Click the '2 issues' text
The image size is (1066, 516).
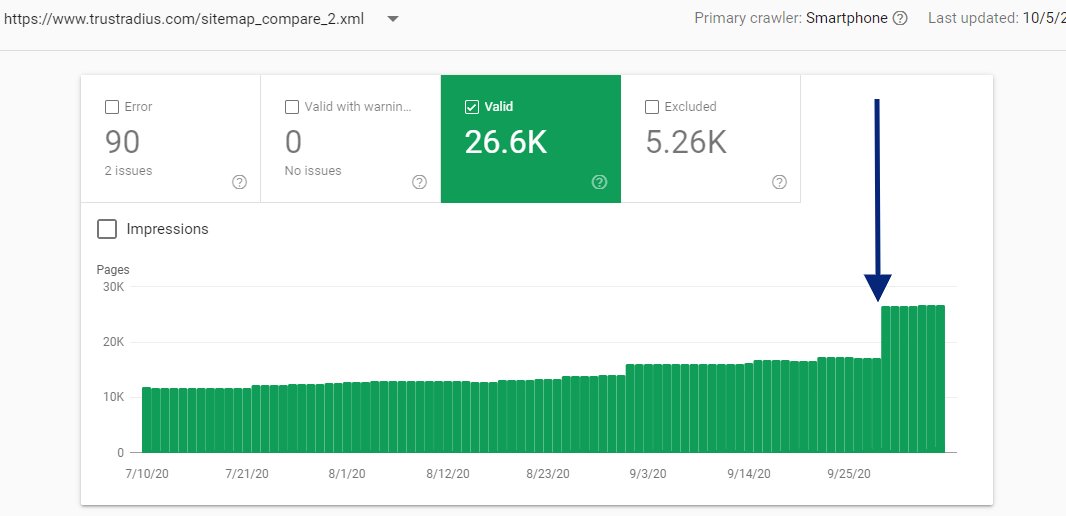128,171
